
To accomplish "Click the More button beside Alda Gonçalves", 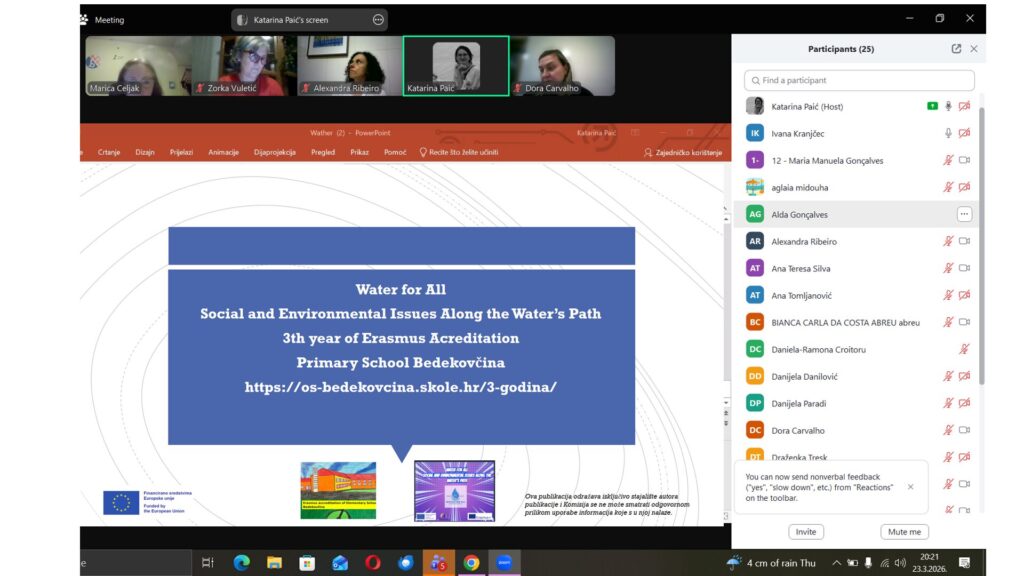I will [x=964, y=214].
